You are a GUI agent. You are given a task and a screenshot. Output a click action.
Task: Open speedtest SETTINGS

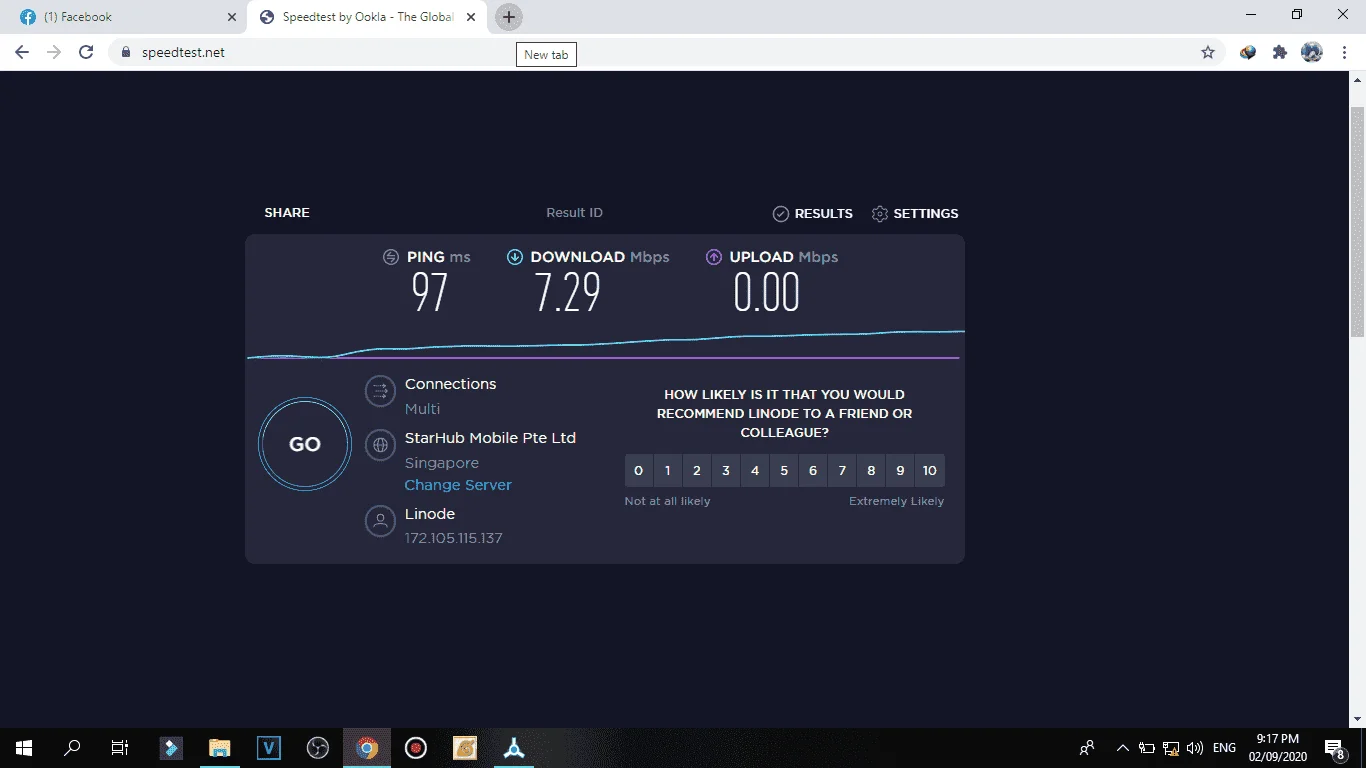(915, 214)
